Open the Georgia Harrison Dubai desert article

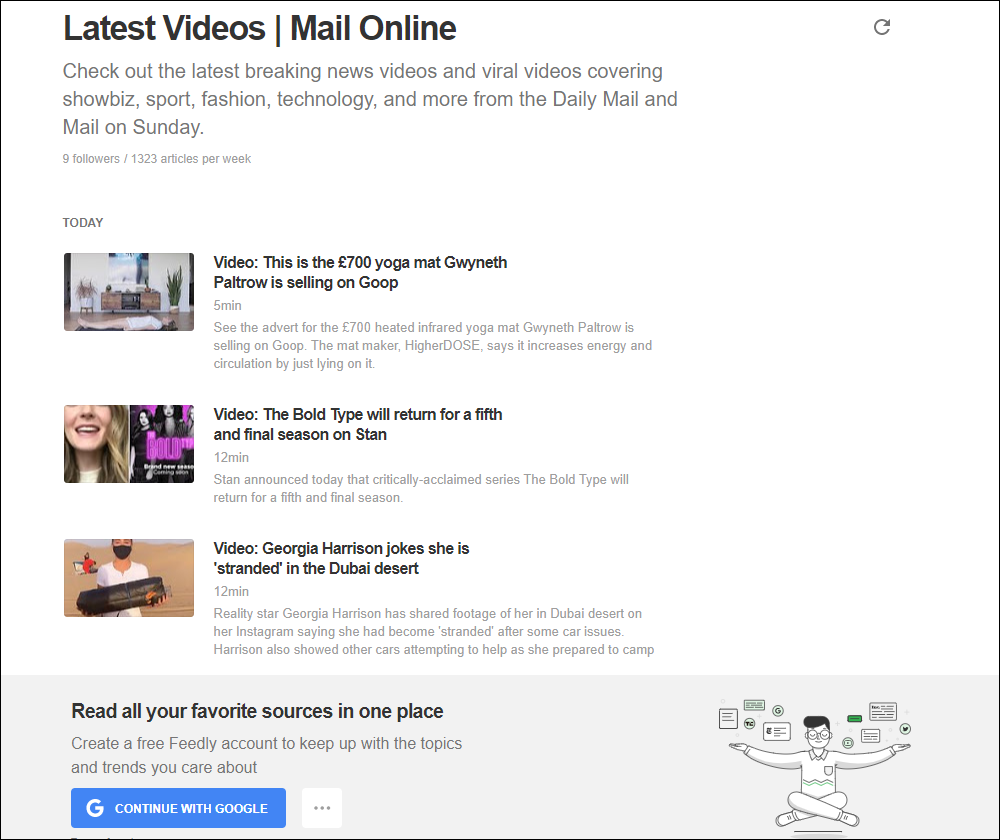(341, 558)
